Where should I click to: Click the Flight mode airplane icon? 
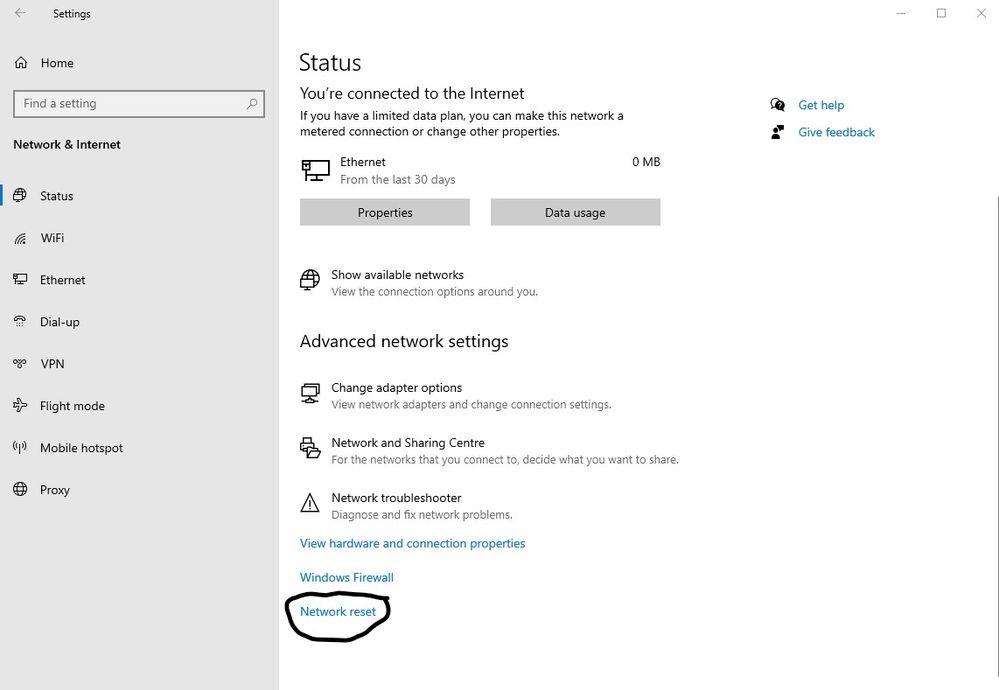20,406
